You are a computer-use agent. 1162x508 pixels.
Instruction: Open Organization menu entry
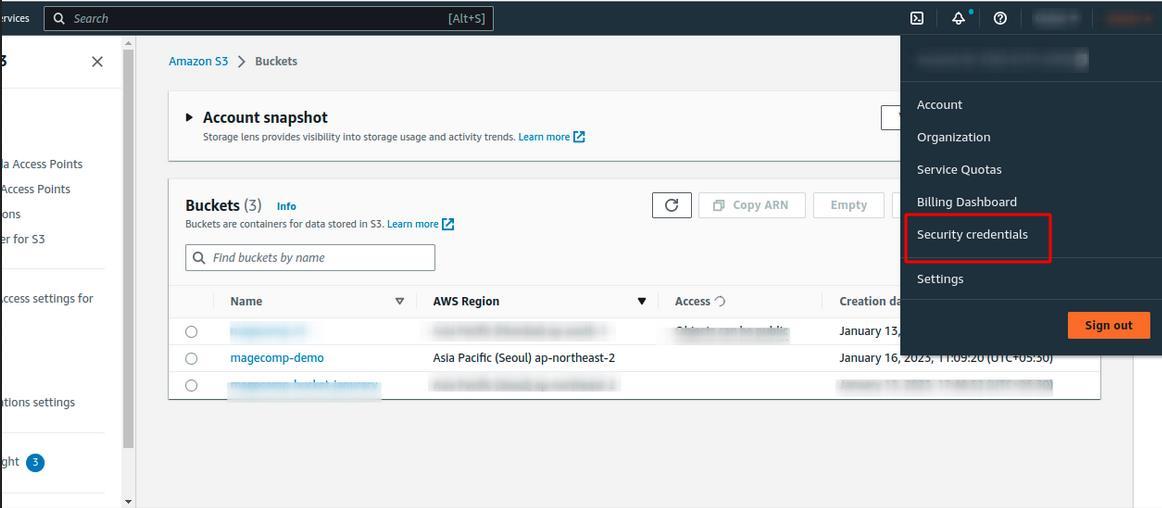[953, 137]
